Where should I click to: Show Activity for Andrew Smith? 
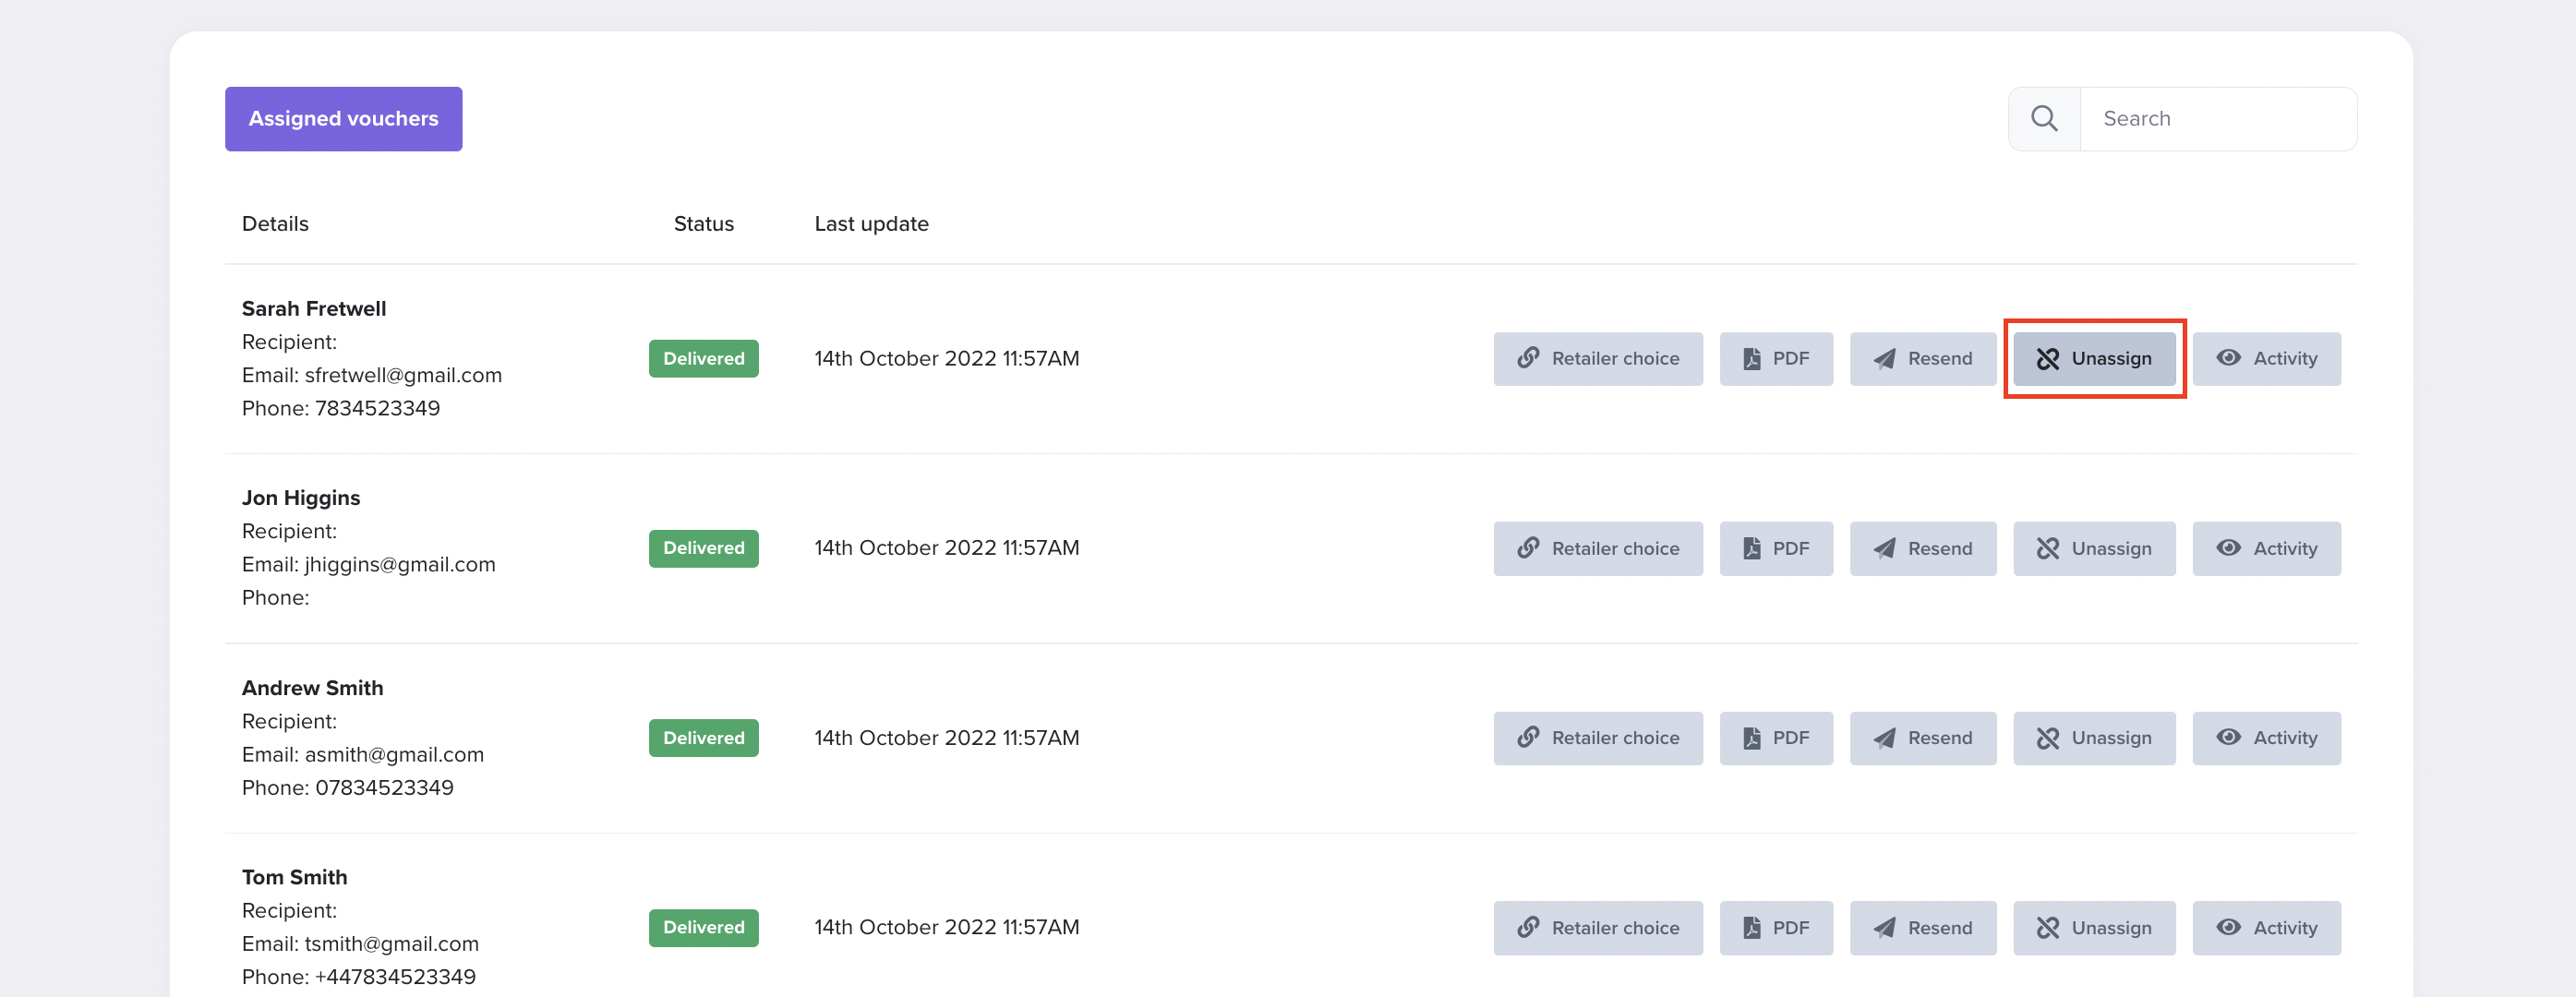[2266, 738]
